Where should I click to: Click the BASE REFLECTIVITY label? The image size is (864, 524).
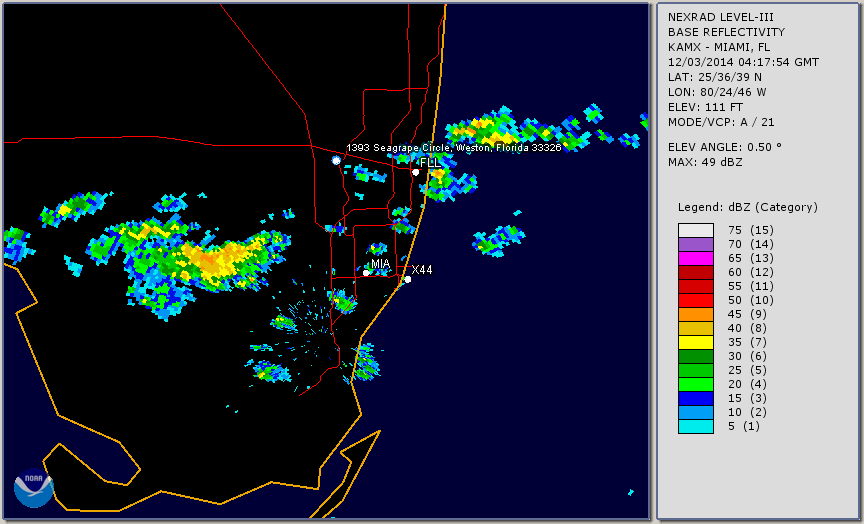click(726, 32)
